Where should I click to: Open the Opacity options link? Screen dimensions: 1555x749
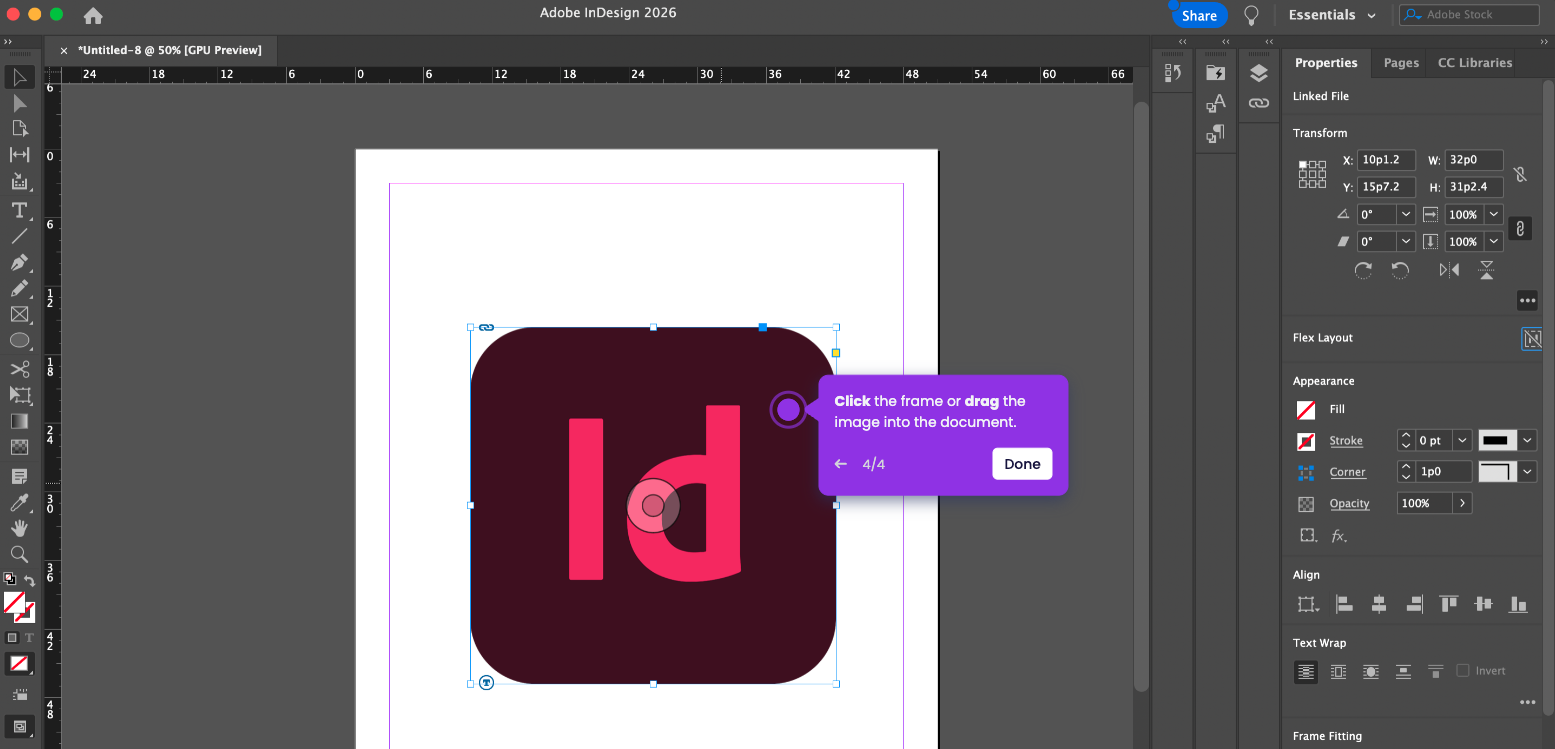click(x=1349, y=504)
